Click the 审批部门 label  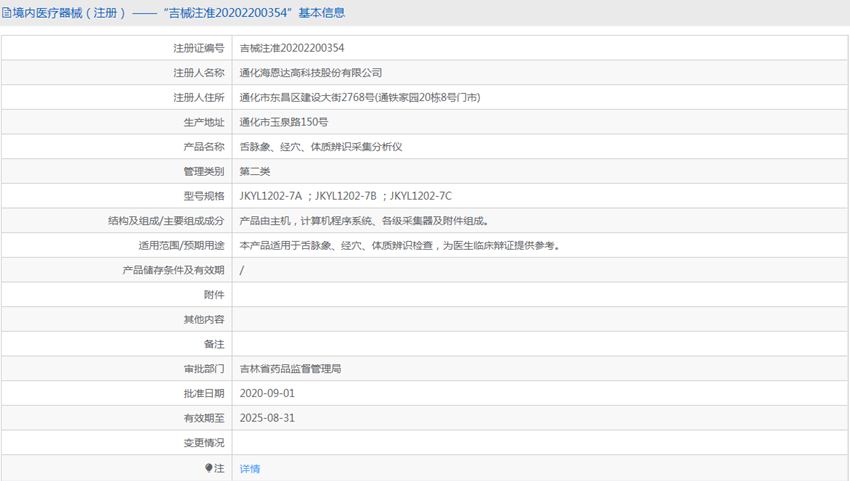[204, 369]
